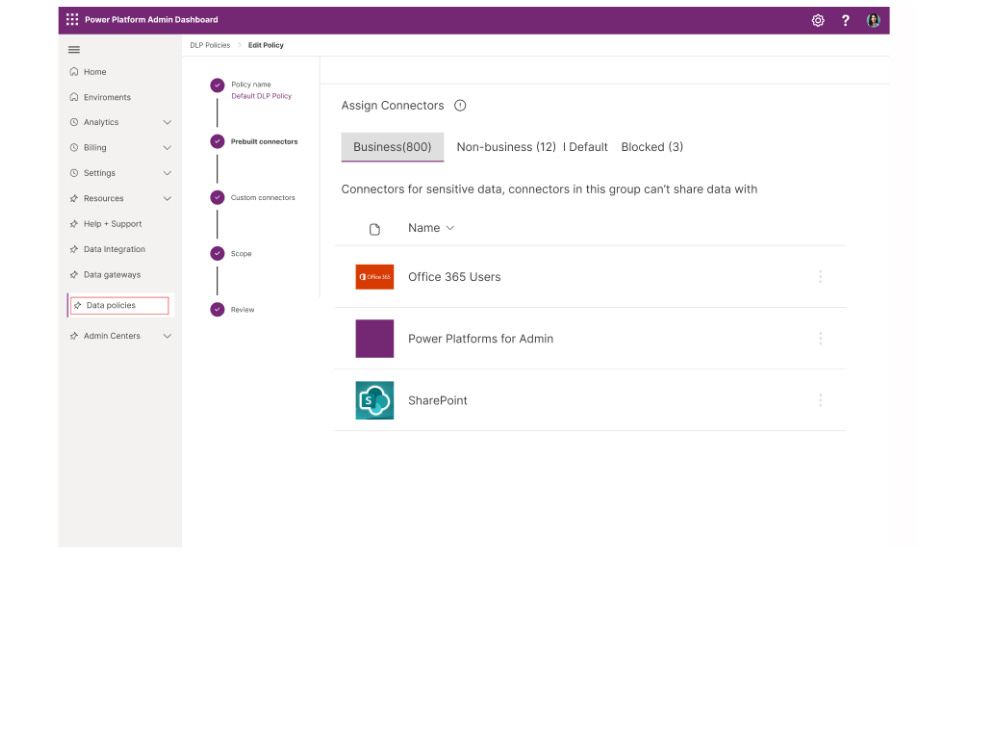Screen dimensions: 1000x750
Task: Open settings gear in header
Action: coord(818,20)
